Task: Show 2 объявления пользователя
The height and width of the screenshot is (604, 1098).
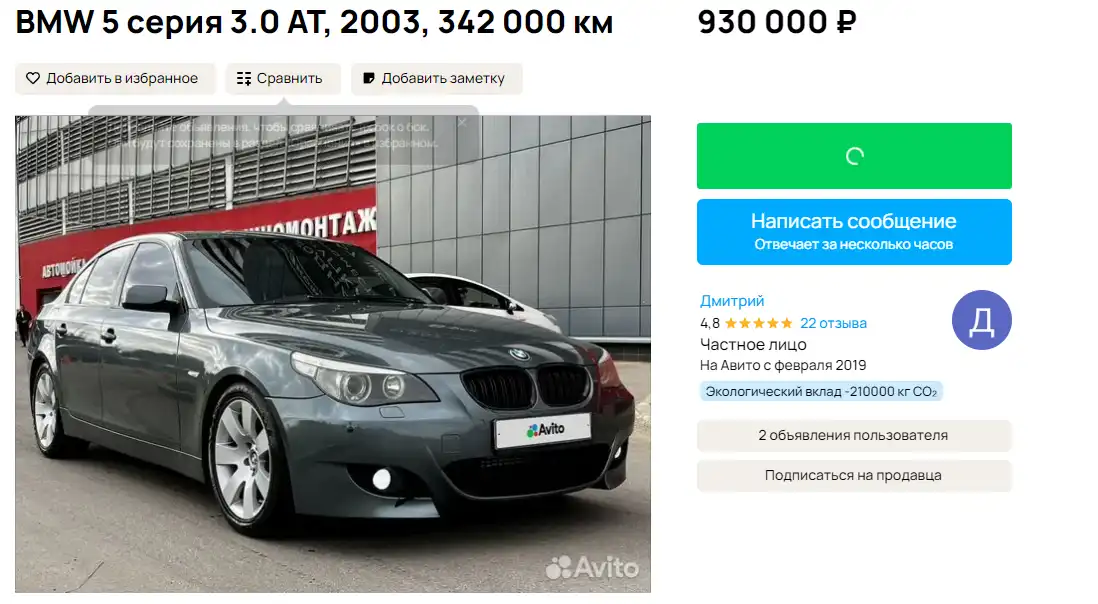Action: pos(854,435)
